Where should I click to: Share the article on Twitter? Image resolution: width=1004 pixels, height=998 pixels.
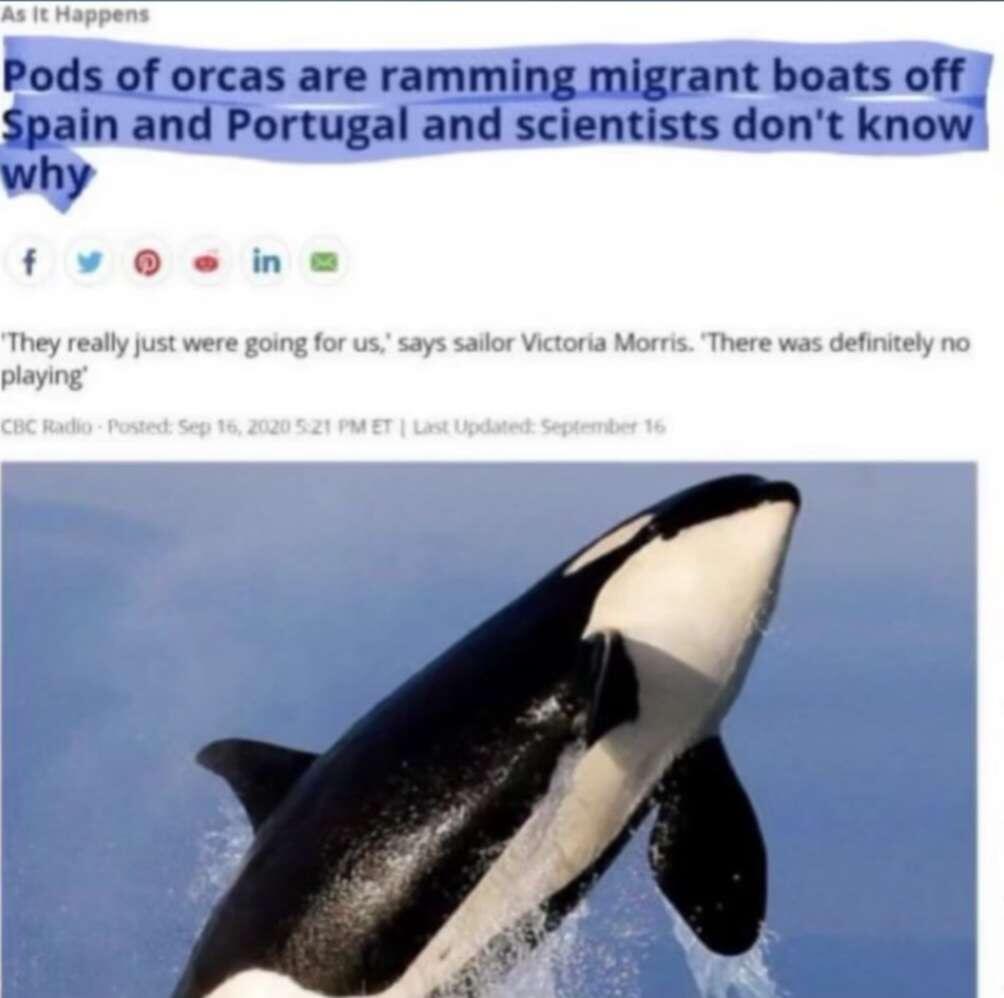click(89, 262)
